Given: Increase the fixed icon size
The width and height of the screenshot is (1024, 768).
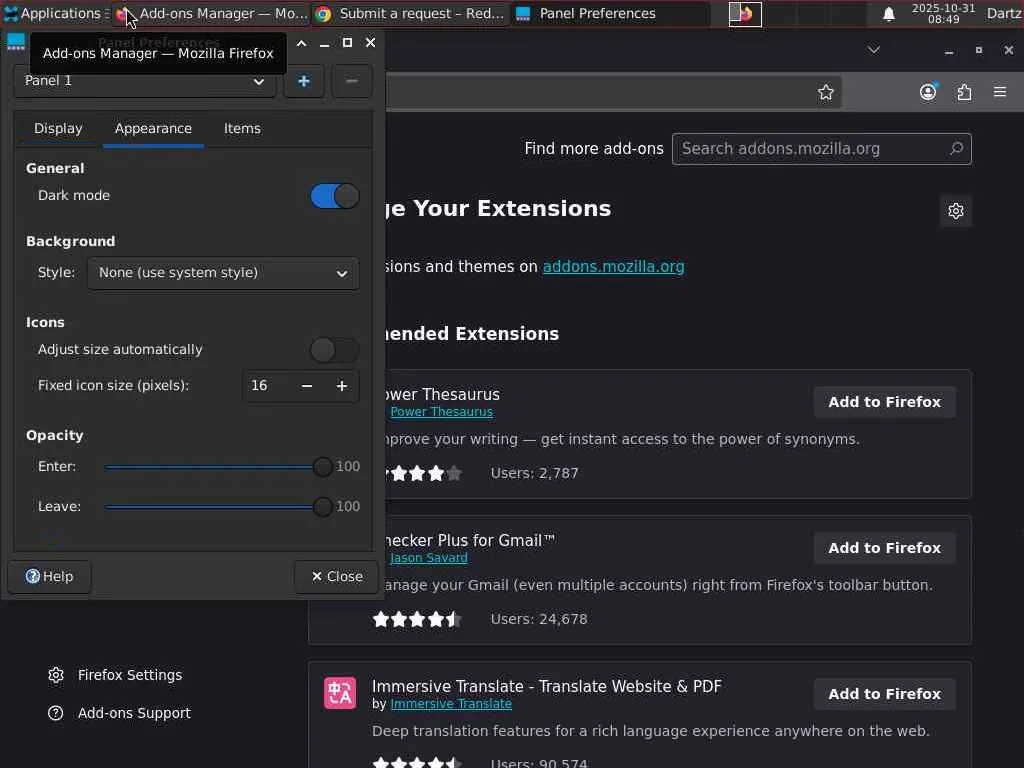Looking at the screenshot, I should coord(342,386).
